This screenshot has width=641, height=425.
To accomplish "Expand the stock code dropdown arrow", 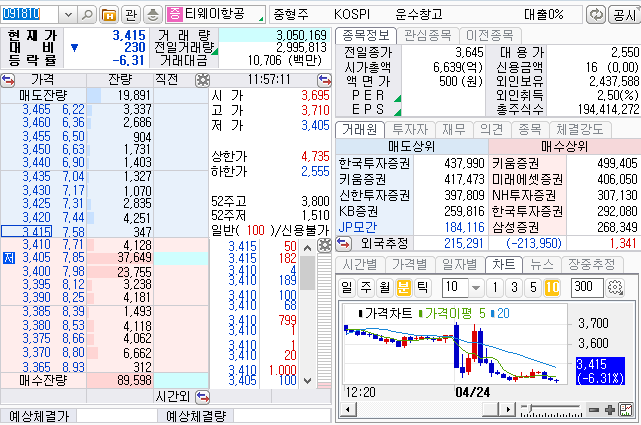I will (68, 15).
